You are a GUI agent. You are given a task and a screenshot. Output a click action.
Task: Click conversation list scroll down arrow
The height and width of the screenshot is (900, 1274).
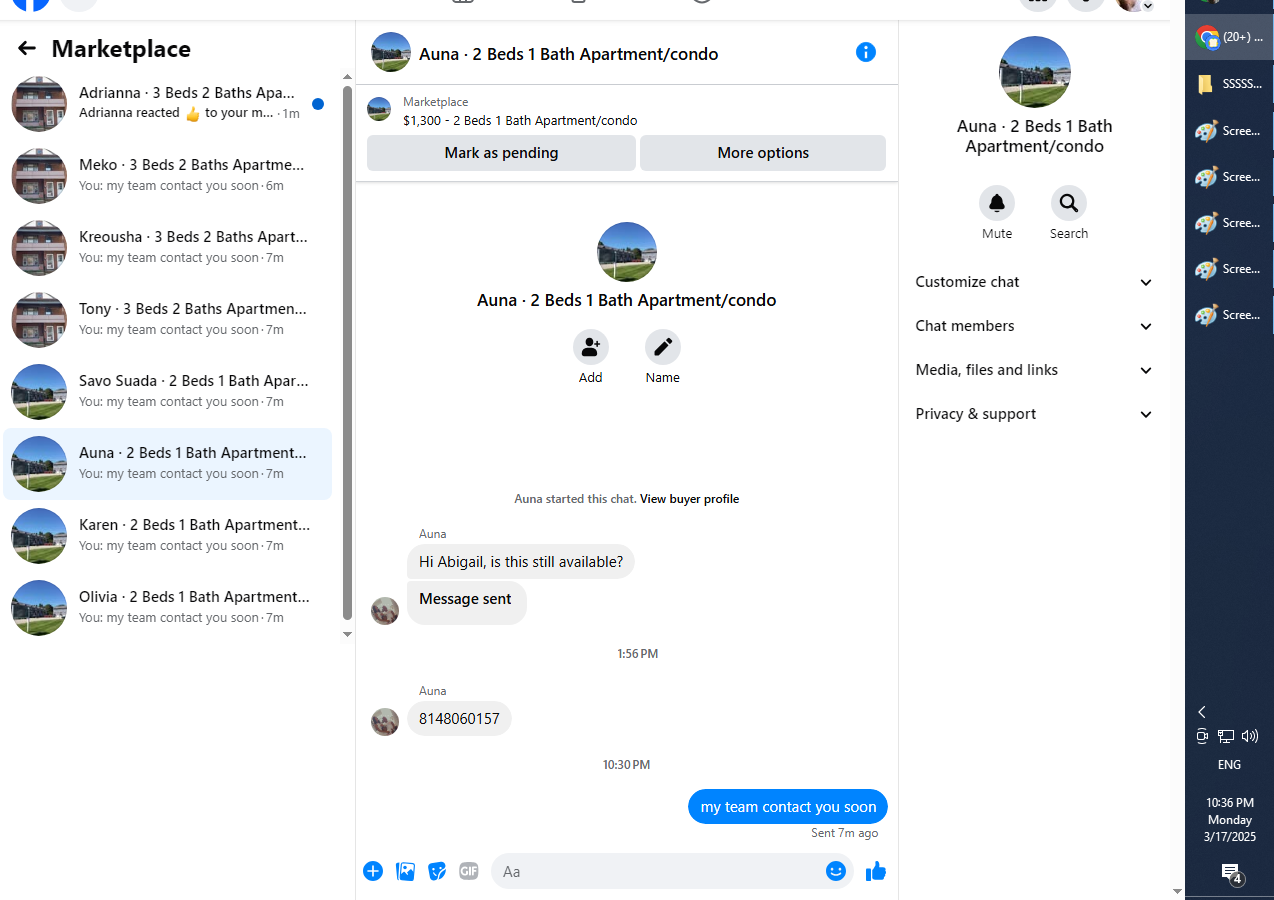(347, 634)
